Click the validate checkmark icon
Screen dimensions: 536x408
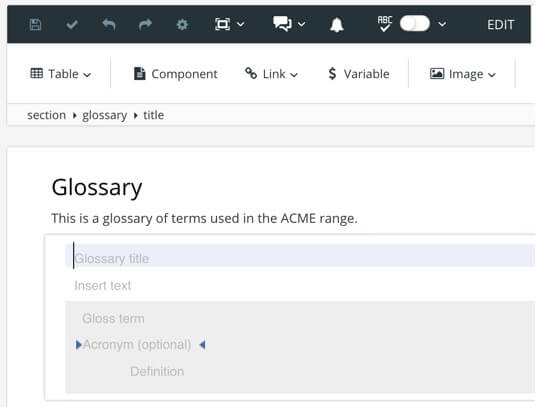(72, 25)
